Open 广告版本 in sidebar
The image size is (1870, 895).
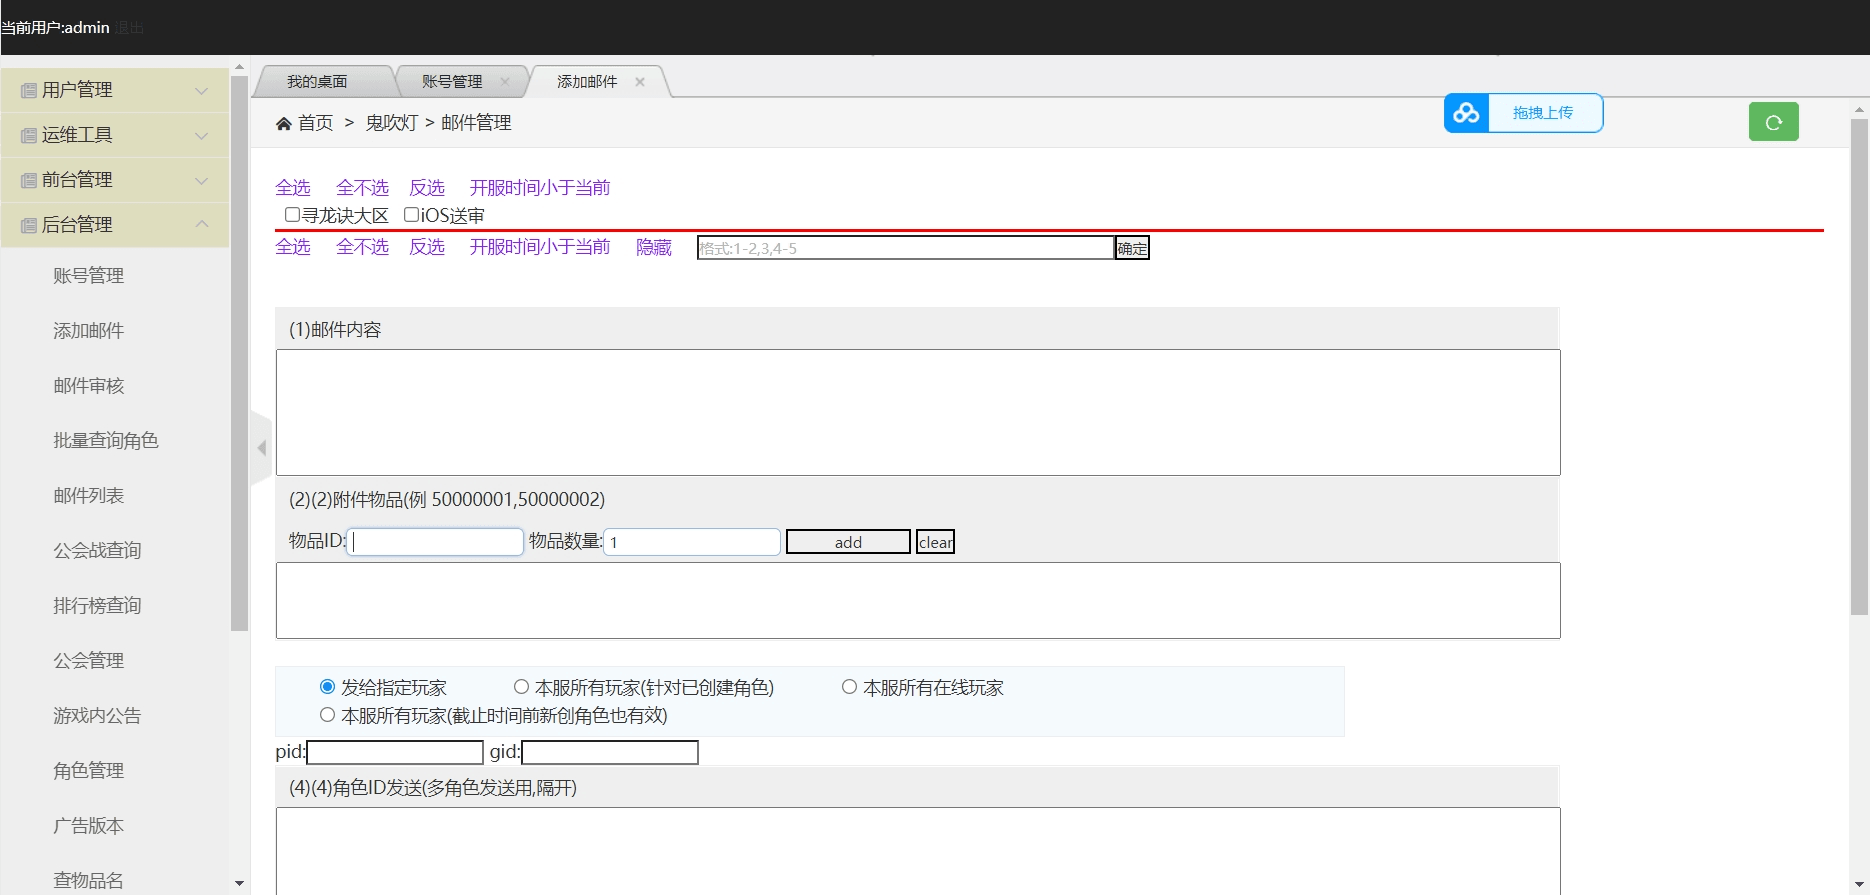pyautogui.click(x=89, y=826)
